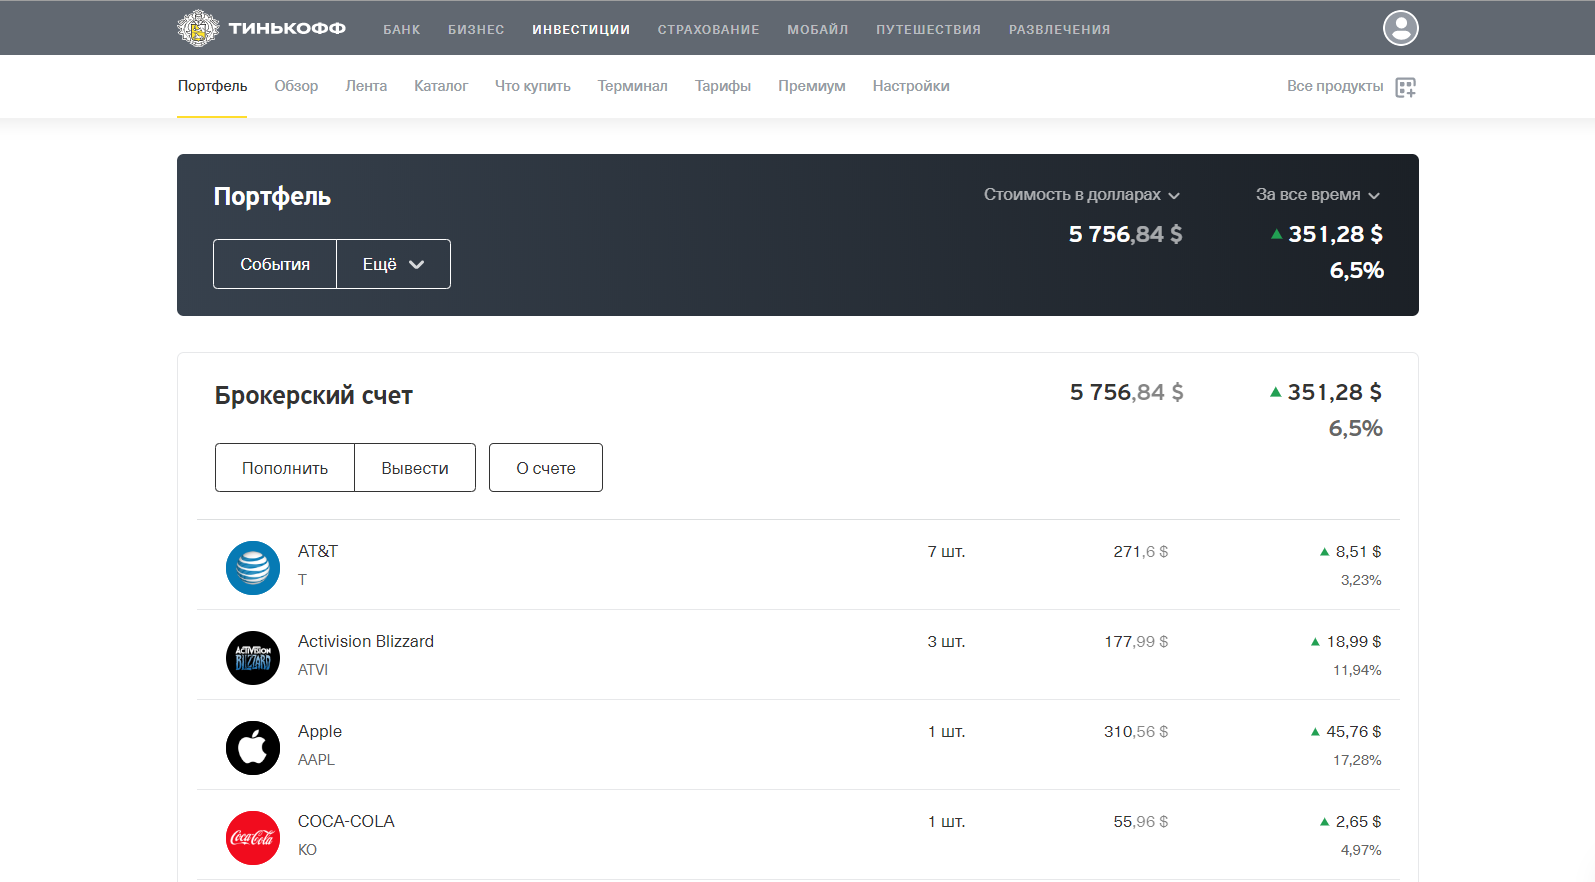Select СТРАХОВАНИЕ in top navigation

[x=708, y=30]
